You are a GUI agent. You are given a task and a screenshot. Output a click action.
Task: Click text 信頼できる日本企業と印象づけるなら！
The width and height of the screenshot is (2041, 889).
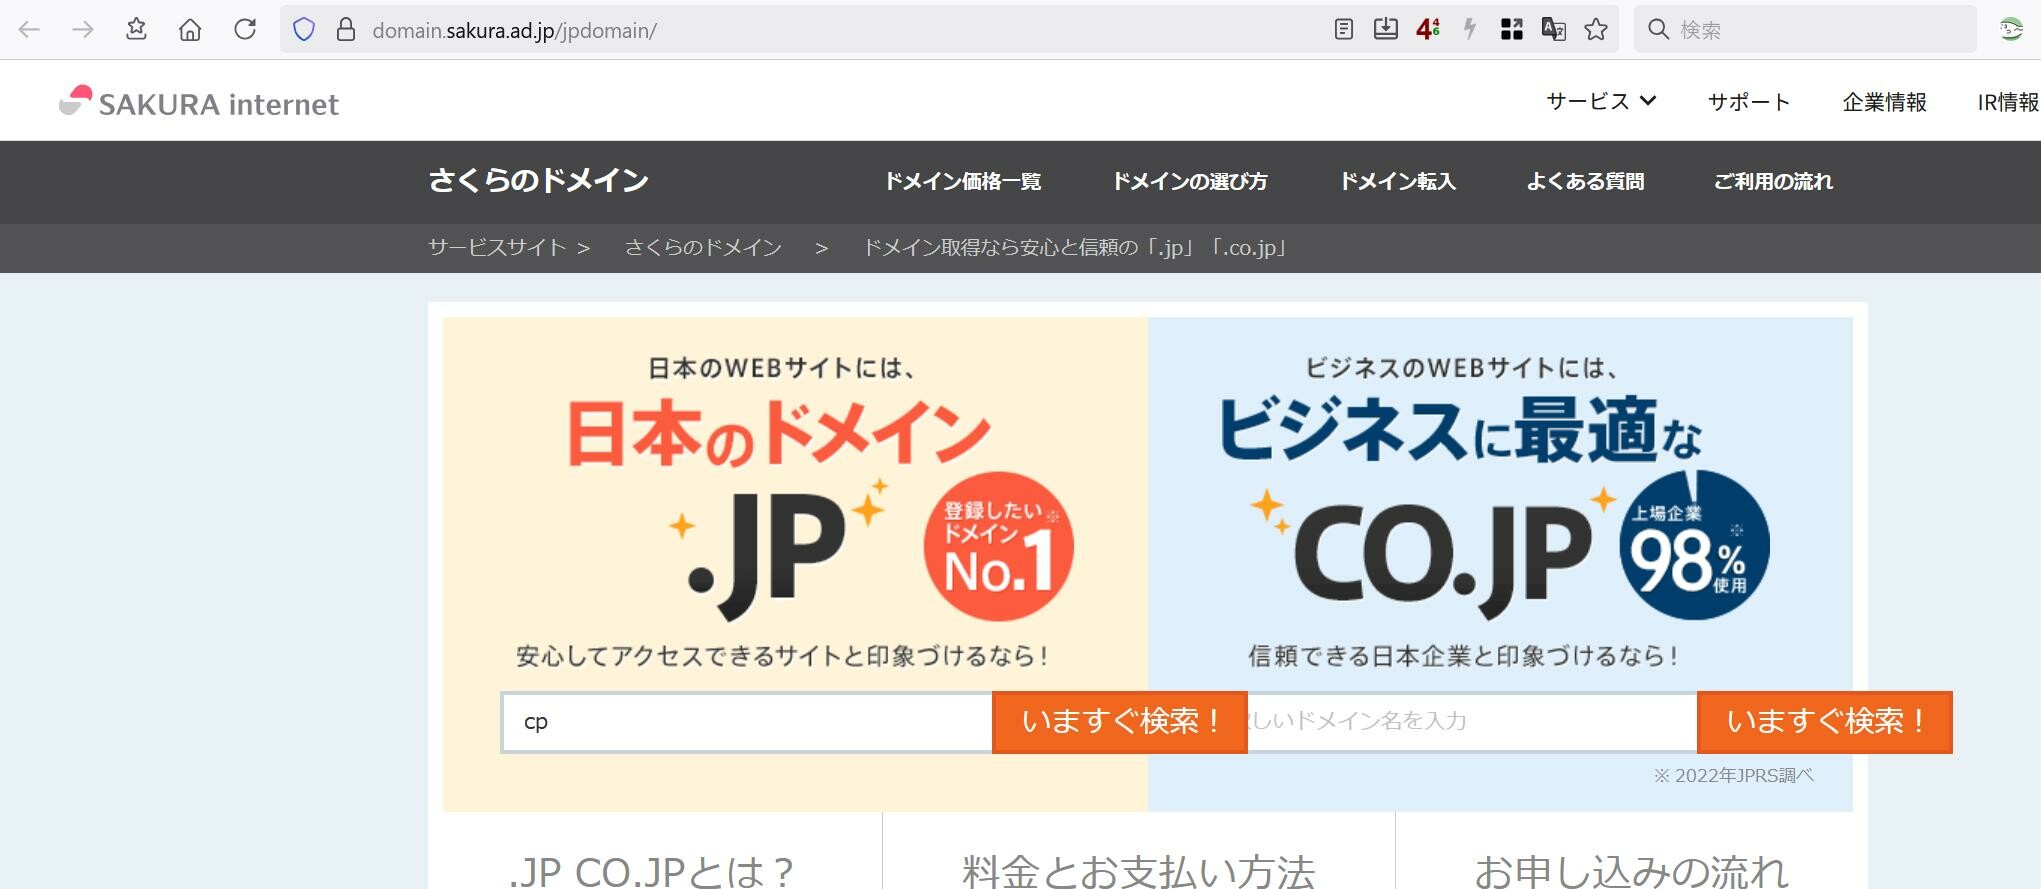(x=1465, y=656)
